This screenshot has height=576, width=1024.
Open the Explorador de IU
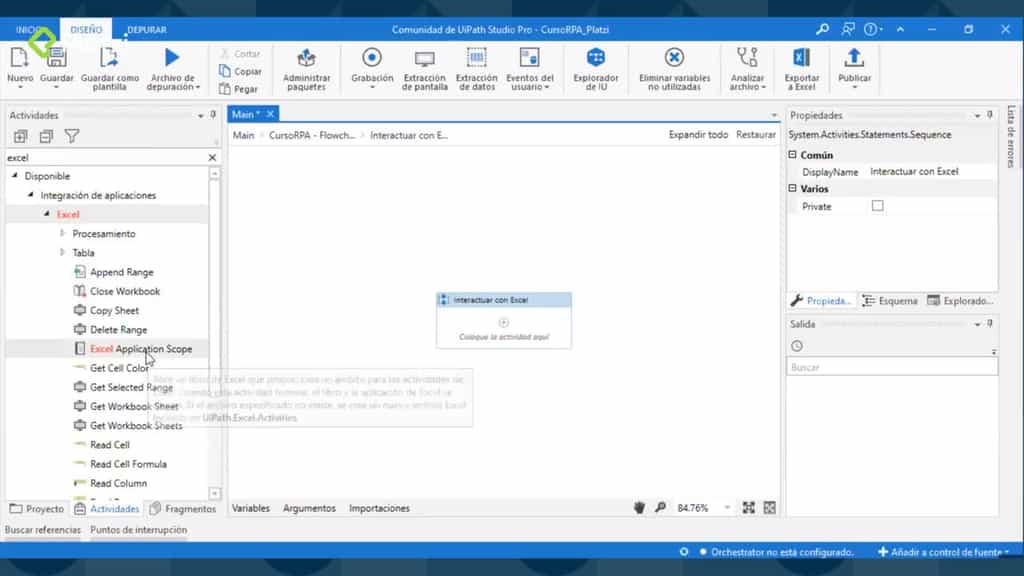point(596,69)
